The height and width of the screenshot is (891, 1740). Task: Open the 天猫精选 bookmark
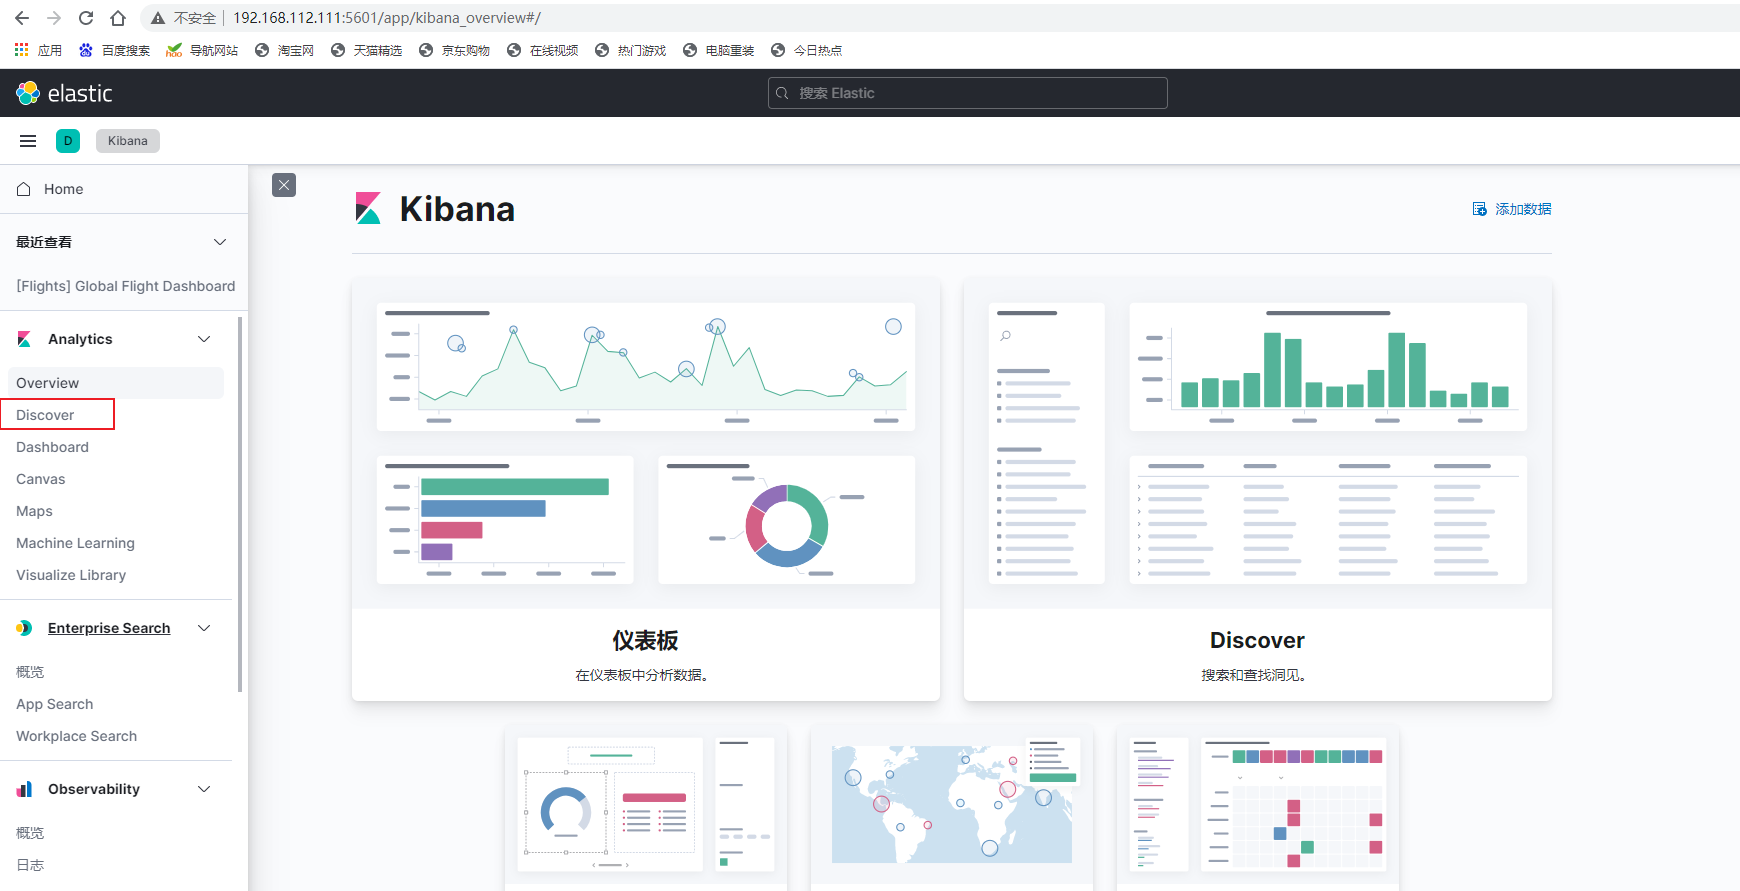point(366,50)
